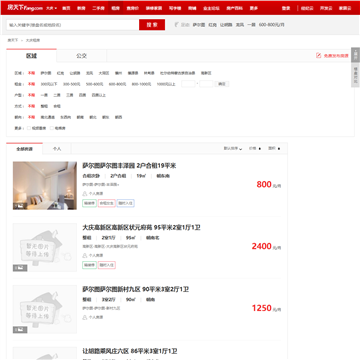Open 二手房 in top navigation
This screenshot has height=360, width=360.
coord(98,8)
